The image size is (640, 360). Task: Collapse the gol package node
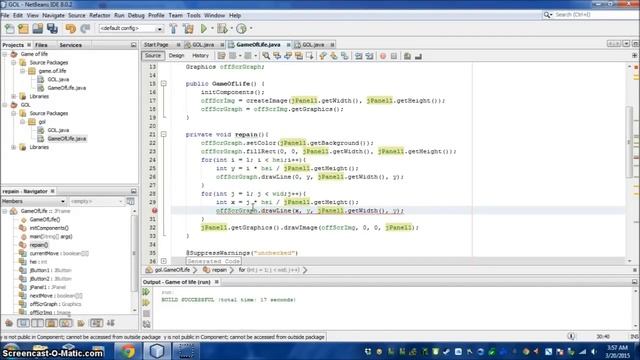click(x=23, y=122)
